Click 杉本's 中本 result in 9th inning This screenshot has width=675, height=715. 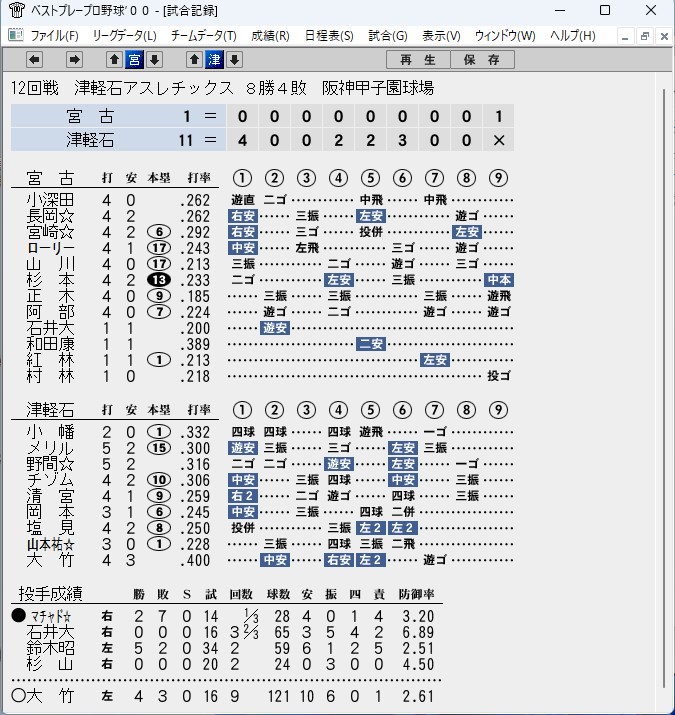(499, 280)
